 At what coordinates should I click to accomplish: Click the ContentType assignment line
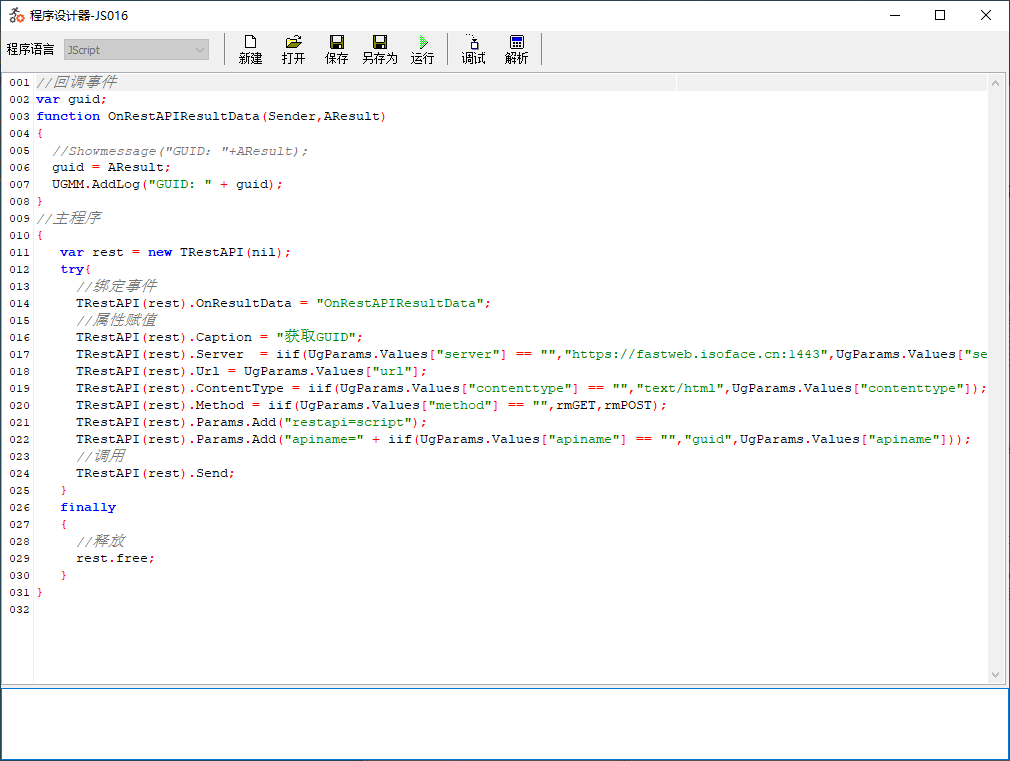531,389
